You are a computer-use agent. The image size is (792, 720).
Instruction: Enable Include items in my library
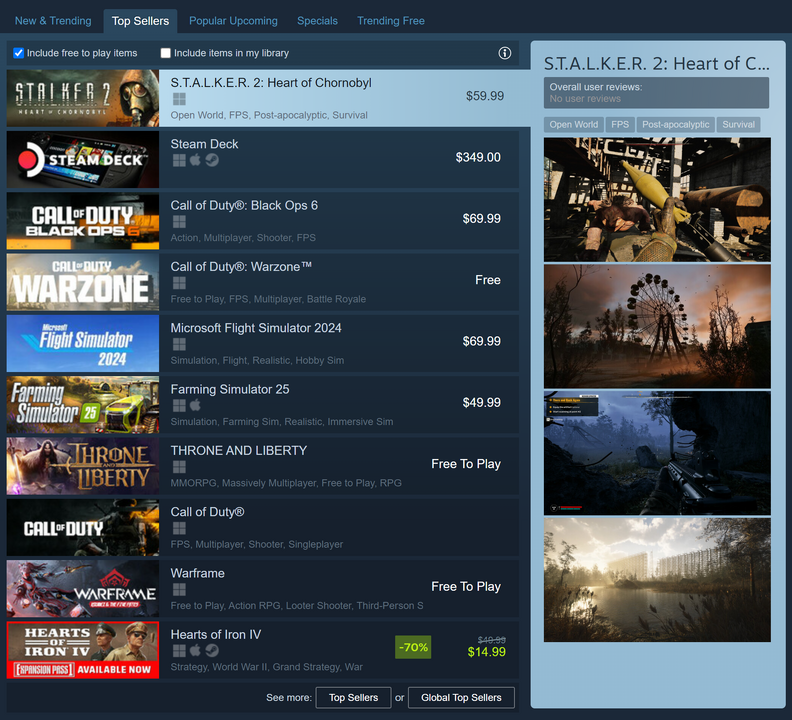pos(166,53)
